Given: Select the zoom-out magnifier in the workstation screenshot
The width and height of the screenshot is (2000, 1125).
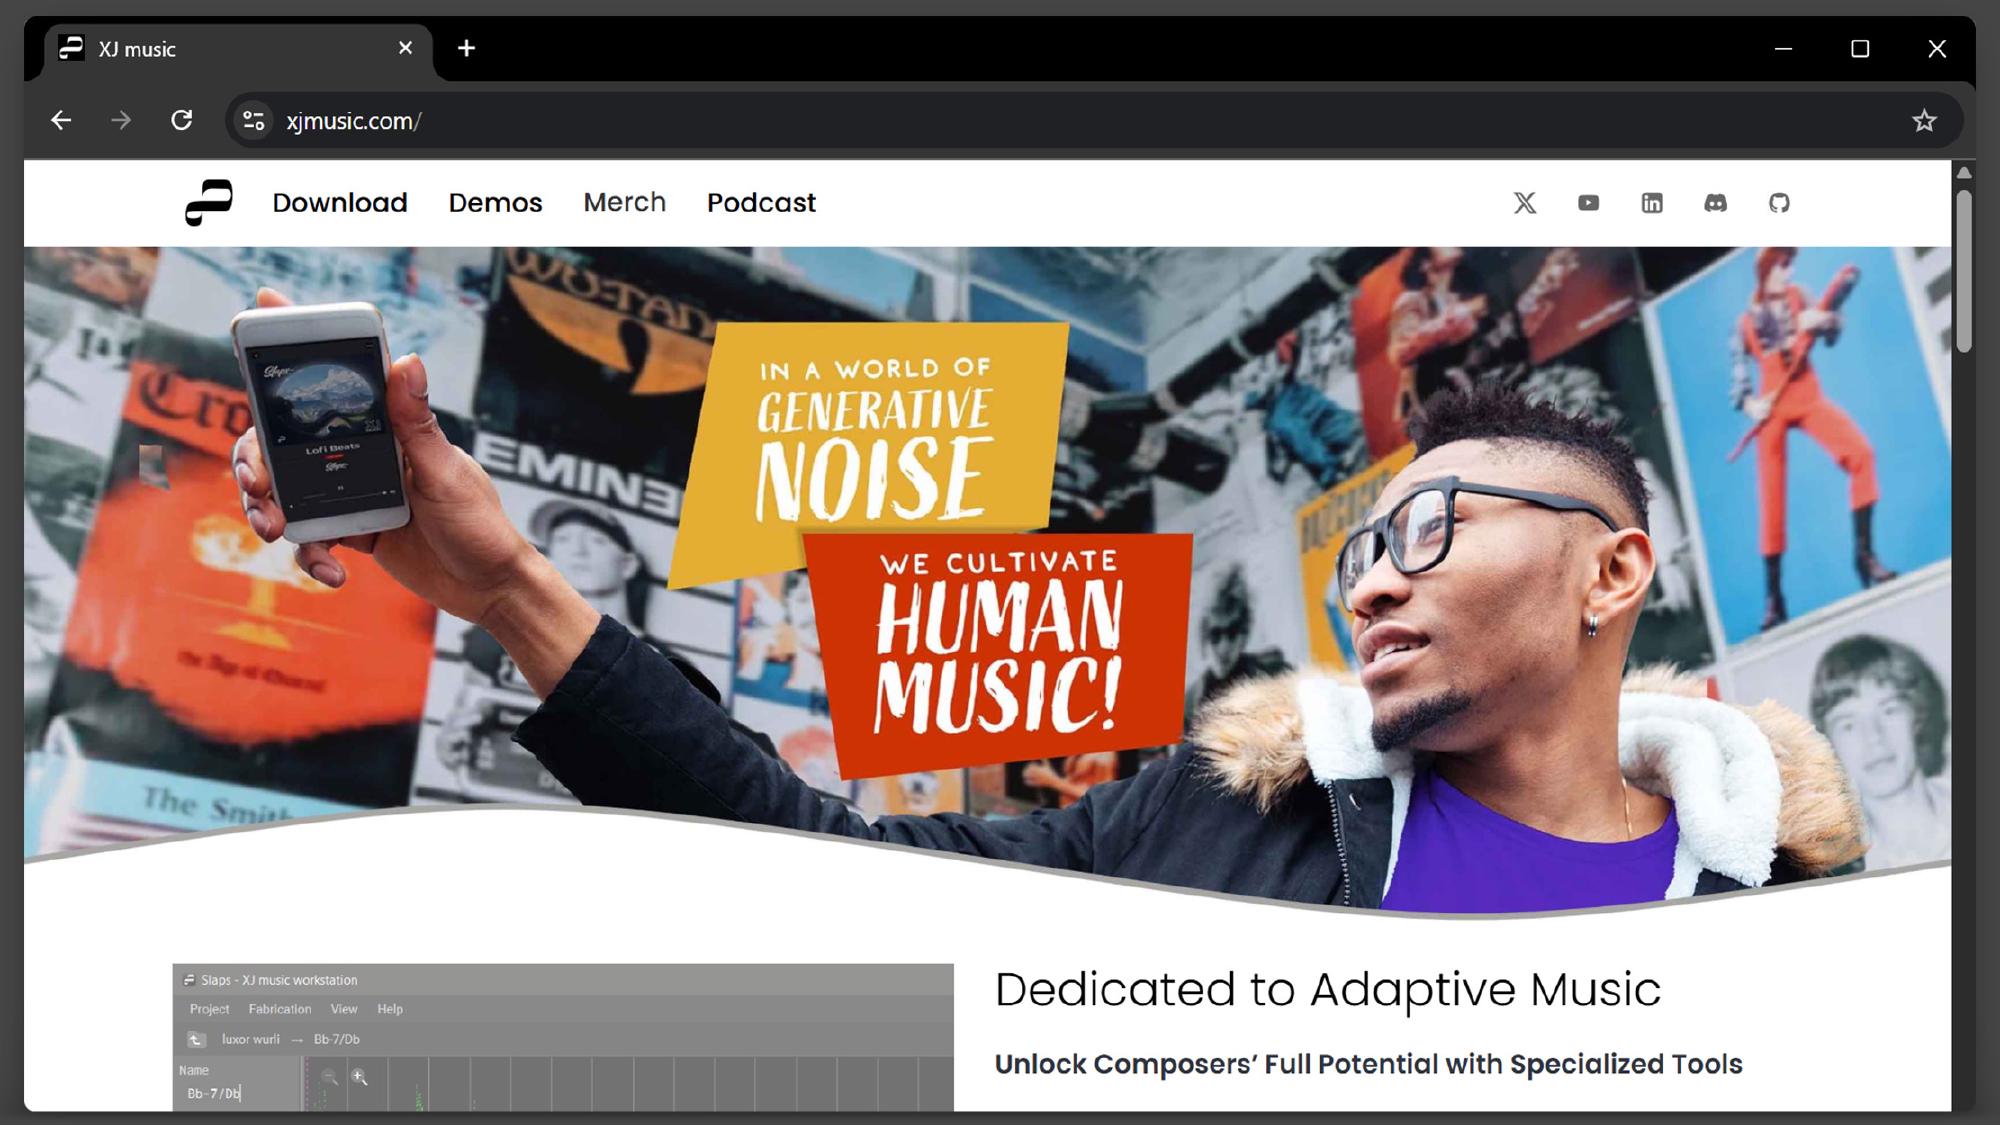Looking at the screenshot, I should tap(328, 1077).
